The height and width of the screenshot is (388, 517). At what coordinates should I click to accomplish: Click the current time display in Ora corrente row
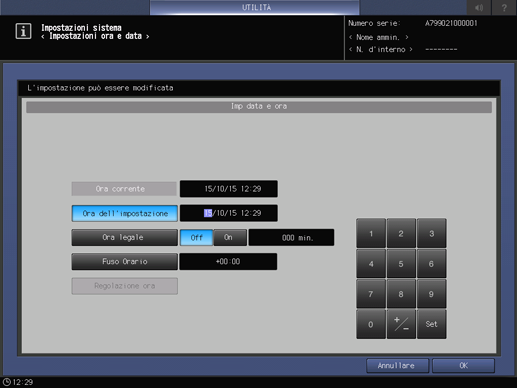[x=229, y=189]
